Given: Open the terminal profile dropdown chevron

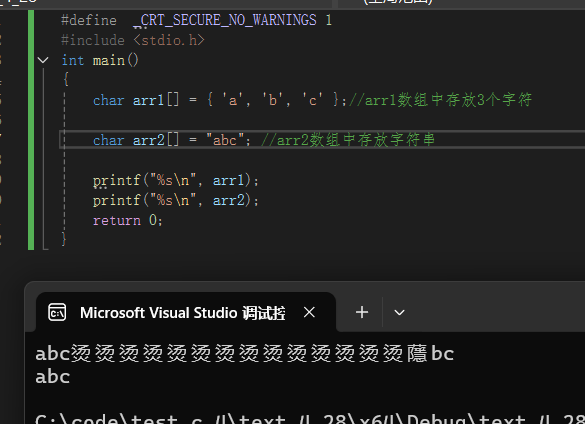Looking at the screenshot, I should point(399,312).
